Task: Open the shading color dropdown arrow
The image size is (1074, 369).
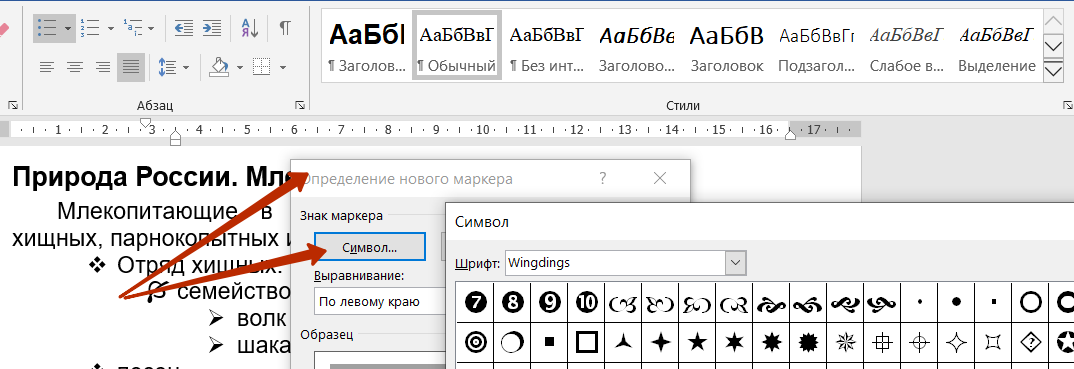Action: tap(240, 67)
